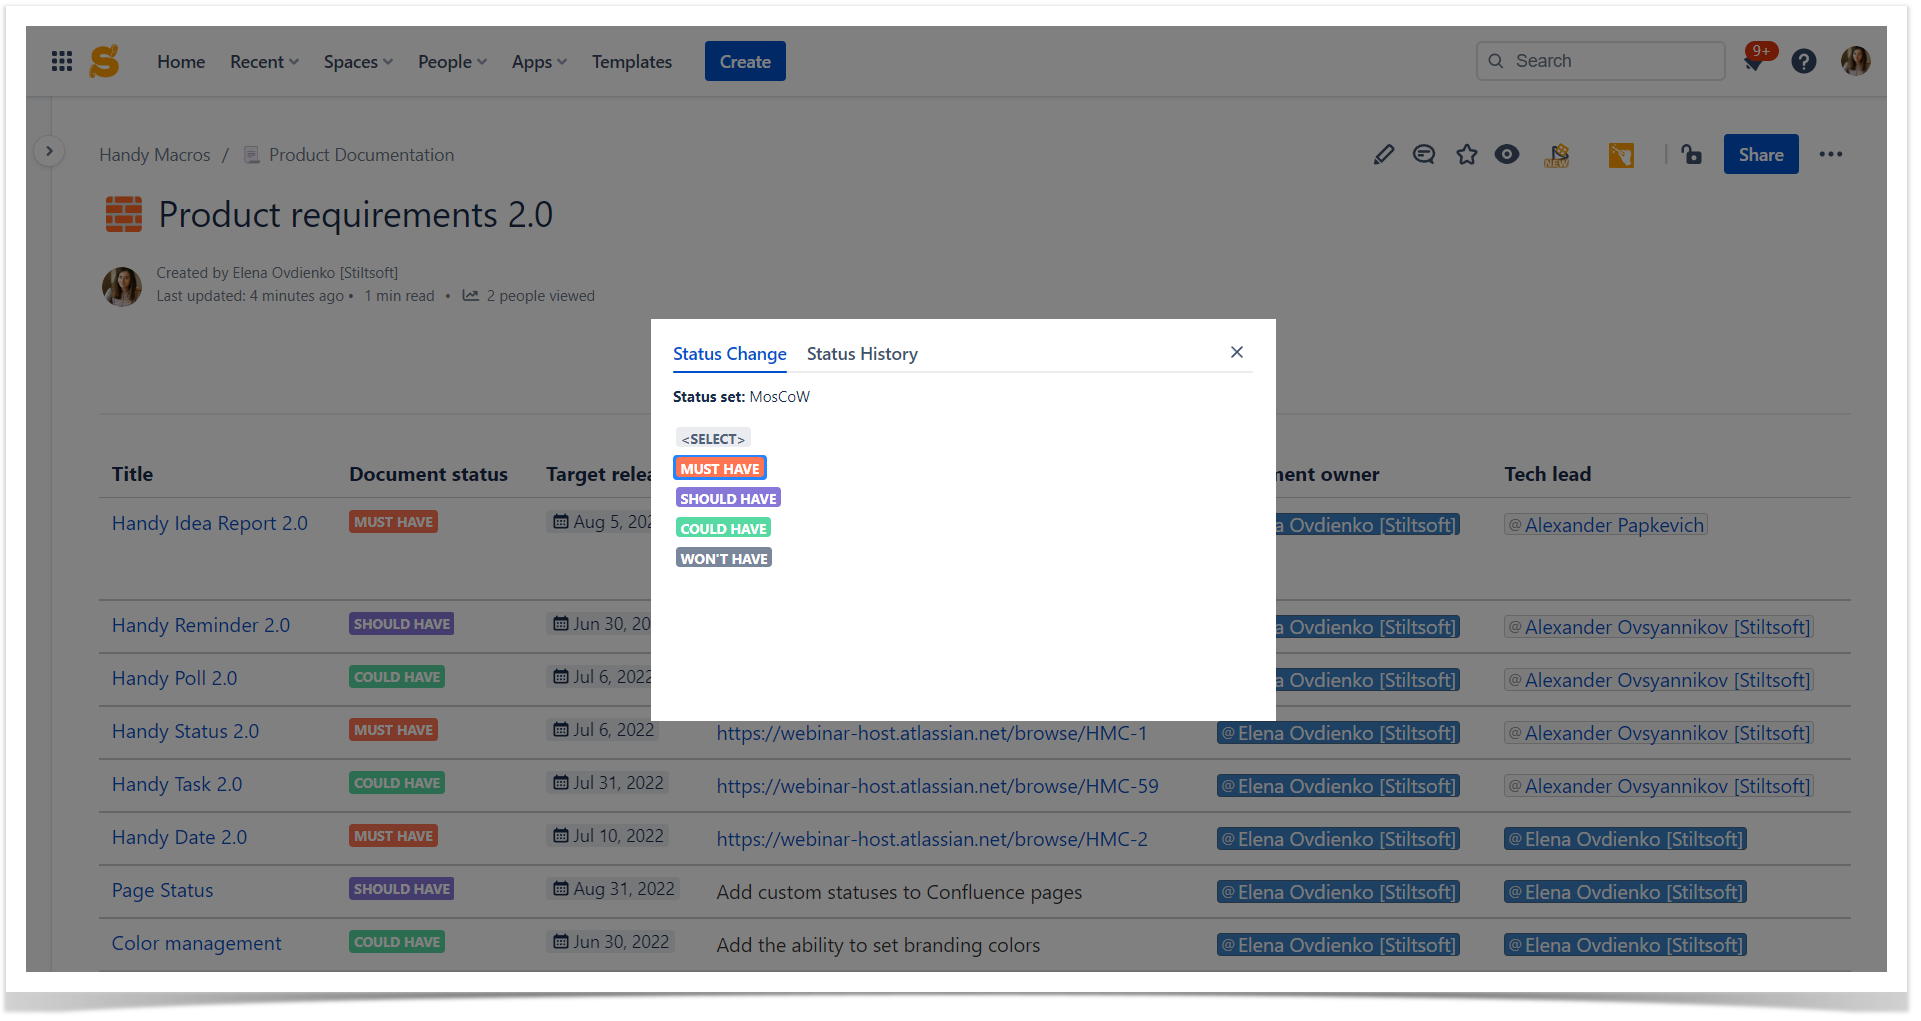
Task: Open the HMC-1 Jira browse link
Action: (x=932, y=733)
